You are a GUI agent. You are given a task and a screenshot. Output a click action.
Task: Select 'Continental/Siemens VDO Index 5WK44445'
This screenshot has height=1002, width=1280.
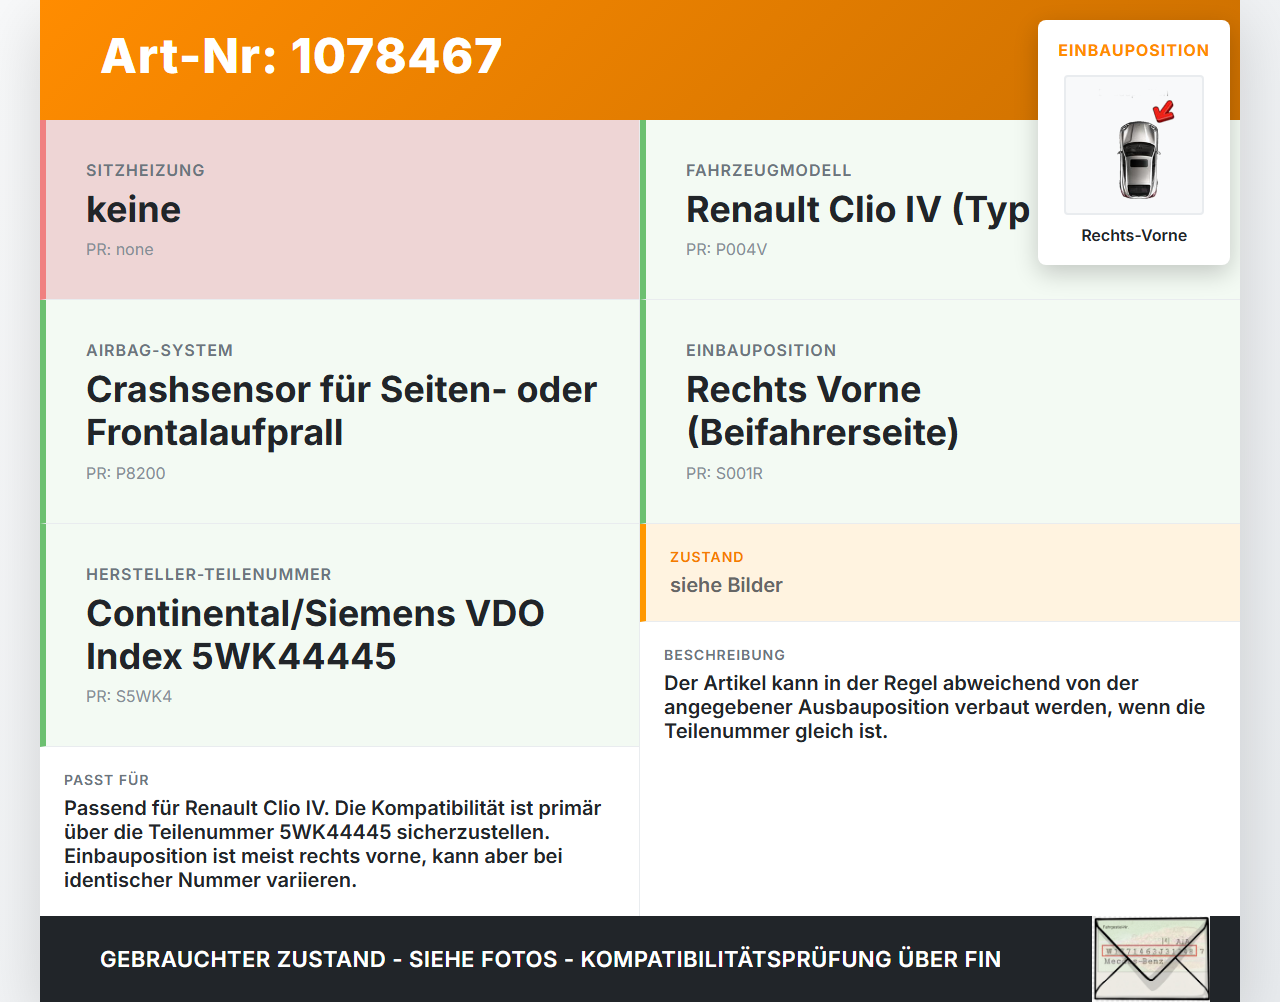point(315,635)
